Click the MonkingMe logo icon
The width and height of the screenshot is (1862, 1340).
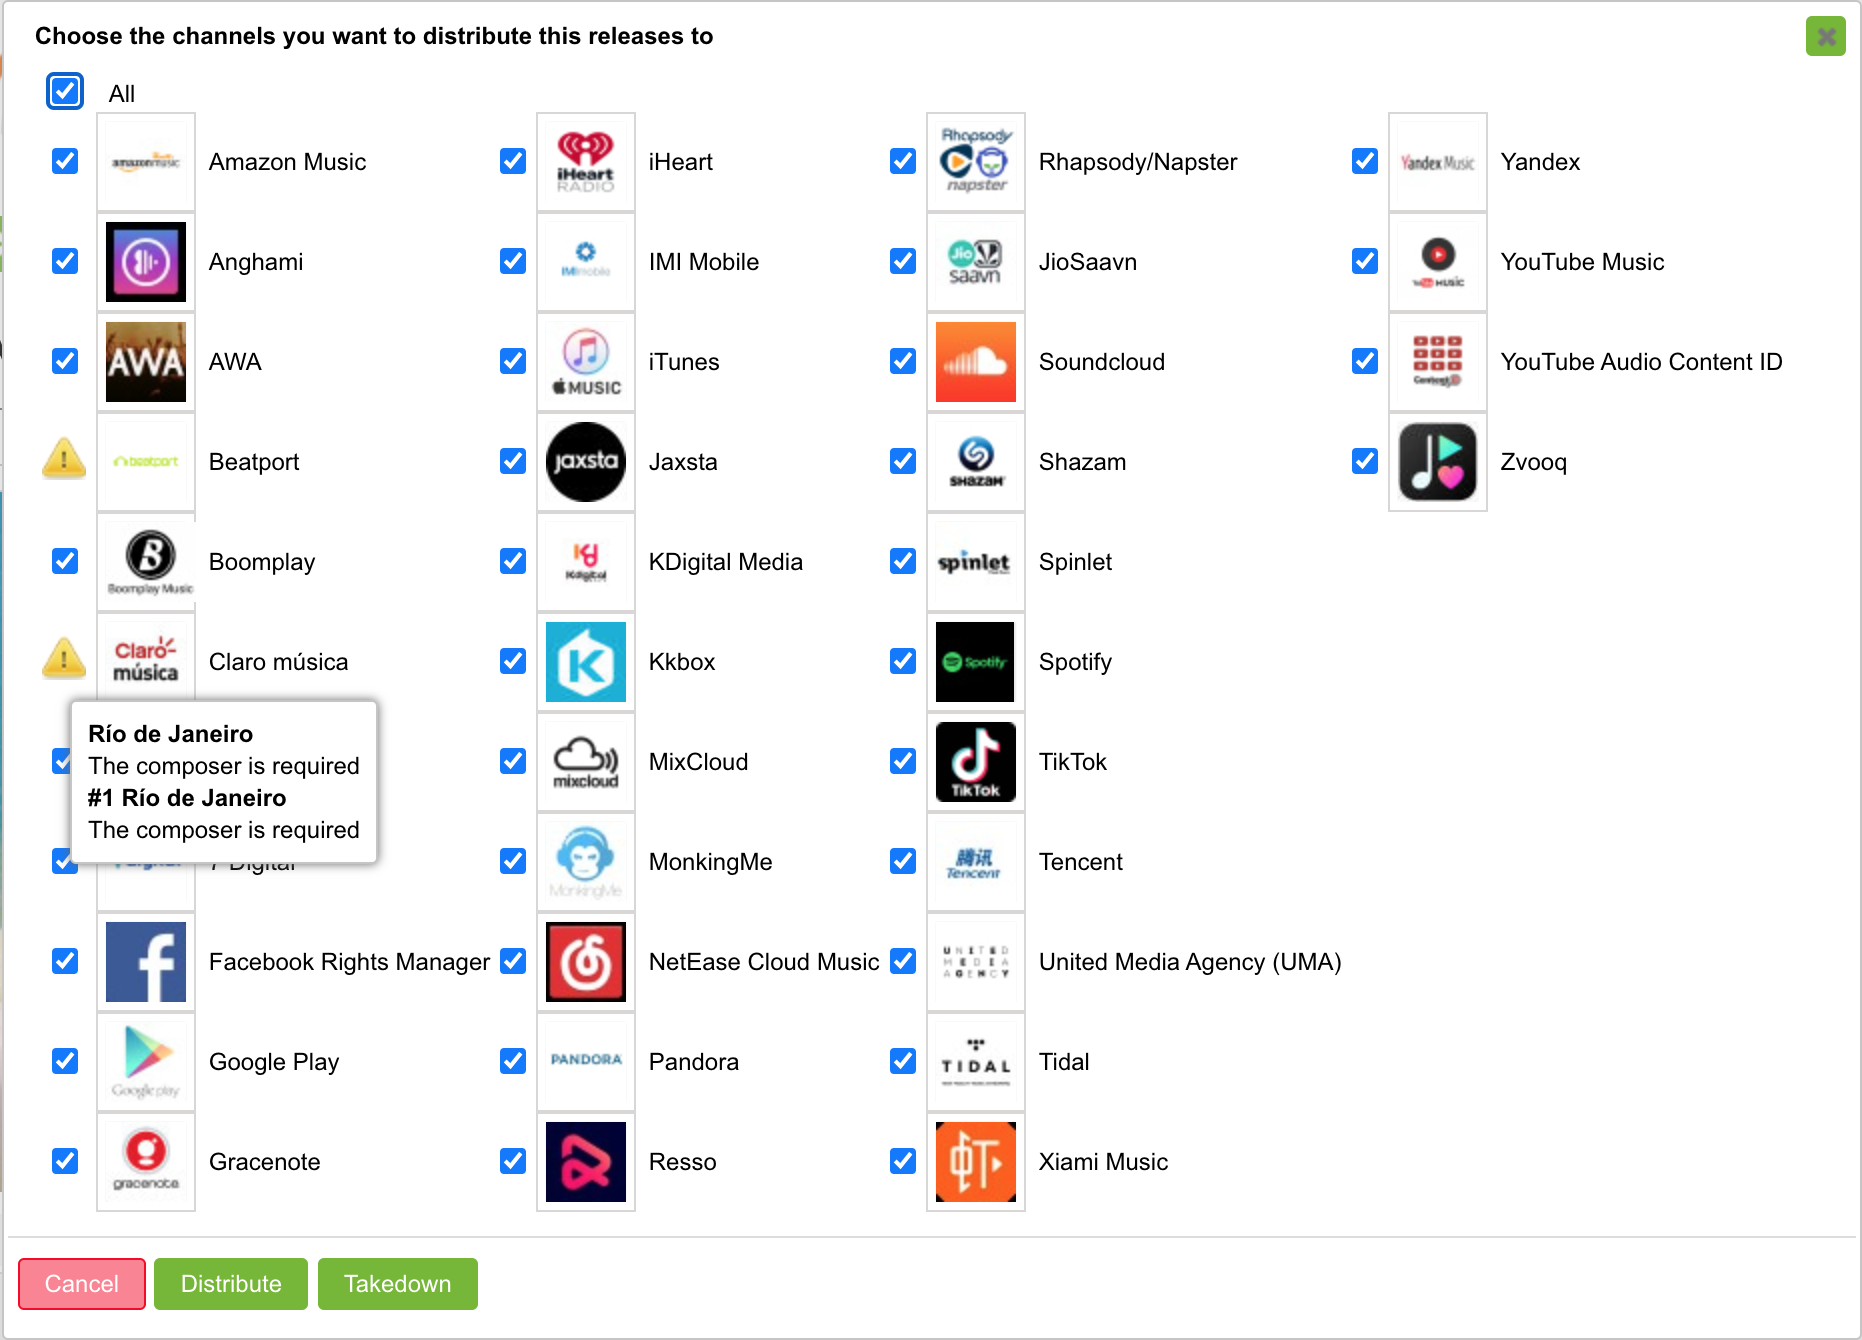point(586,862)
